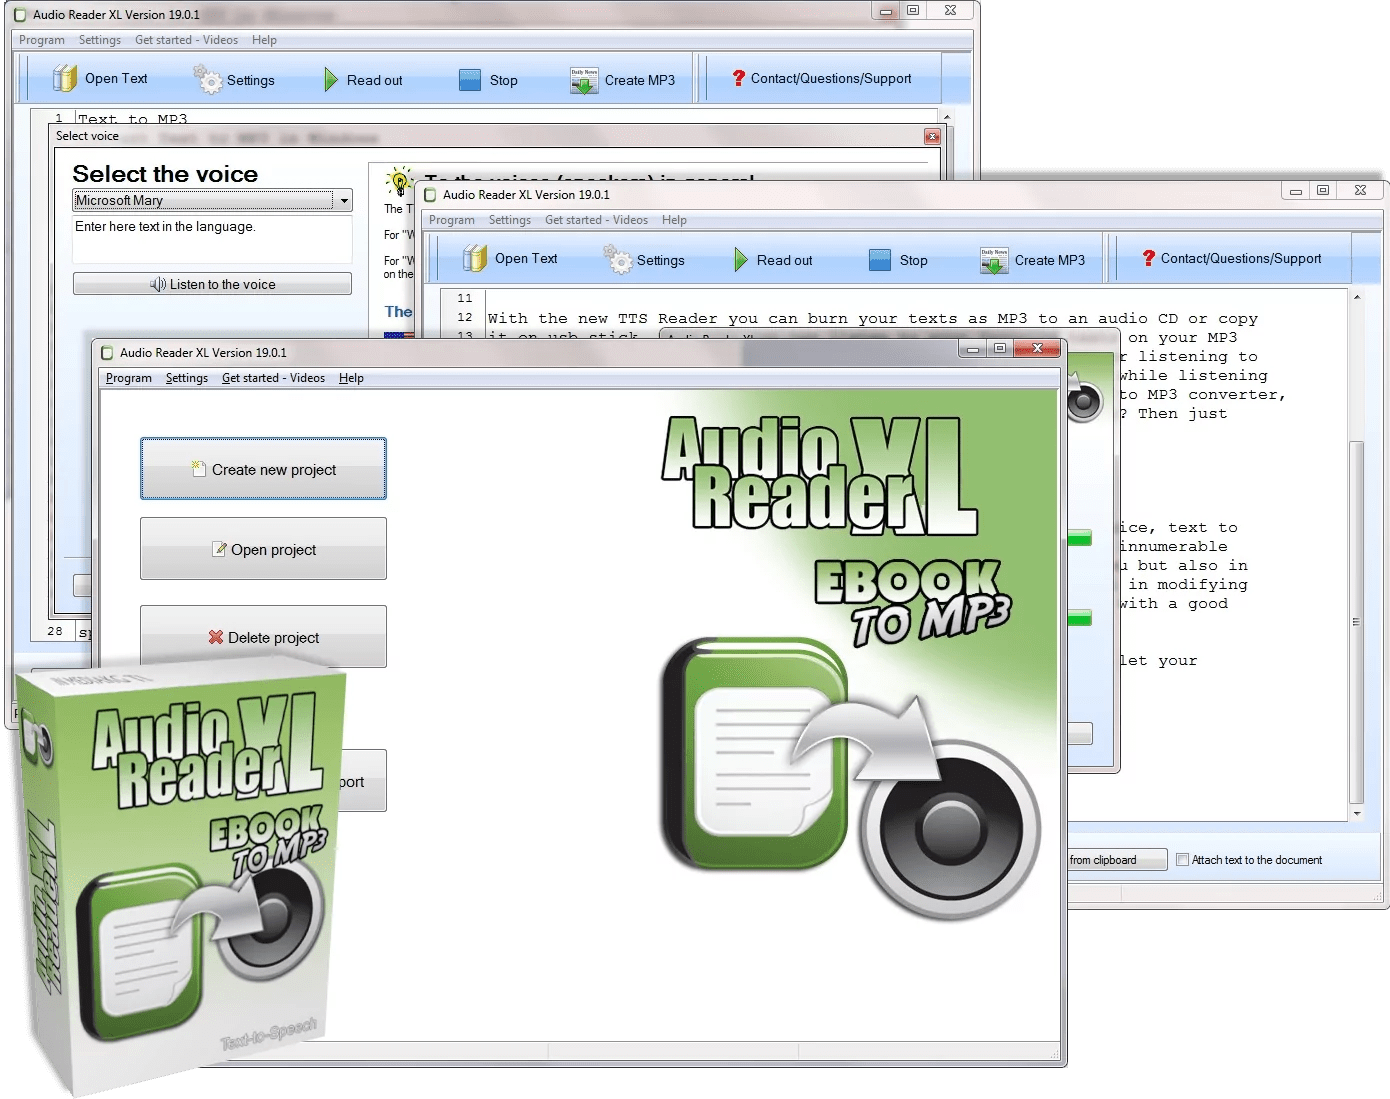Open Help menu in front window
1390x1099 pixels.
click(351, 378)
